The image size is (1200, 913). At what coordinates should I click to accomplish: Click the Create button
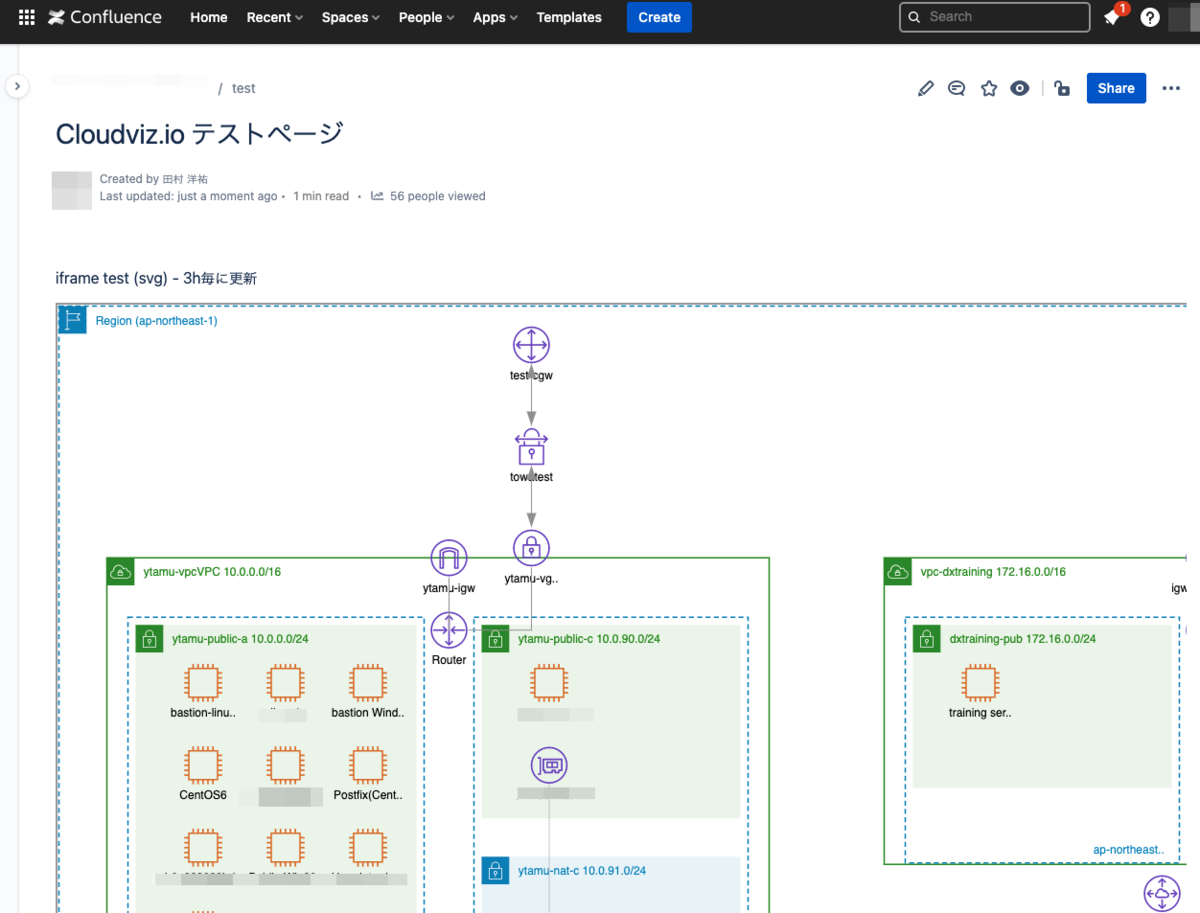[659, 17]
